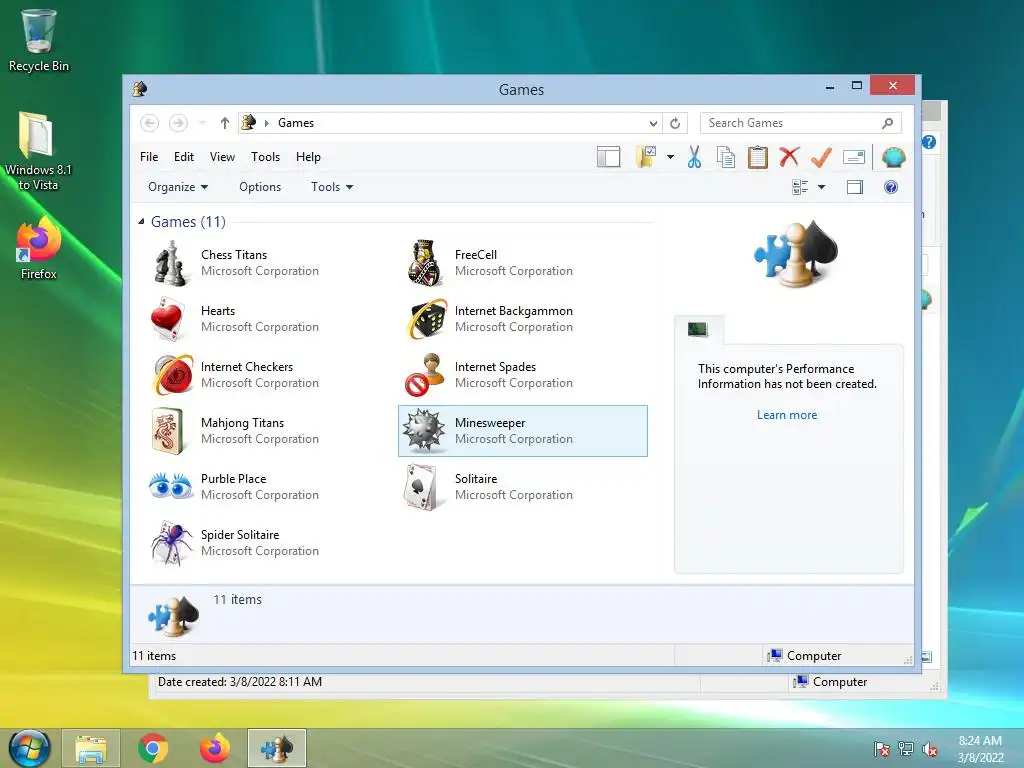Select Purble Place eyes icon
1024x768 pixels.
pos(170,487)
